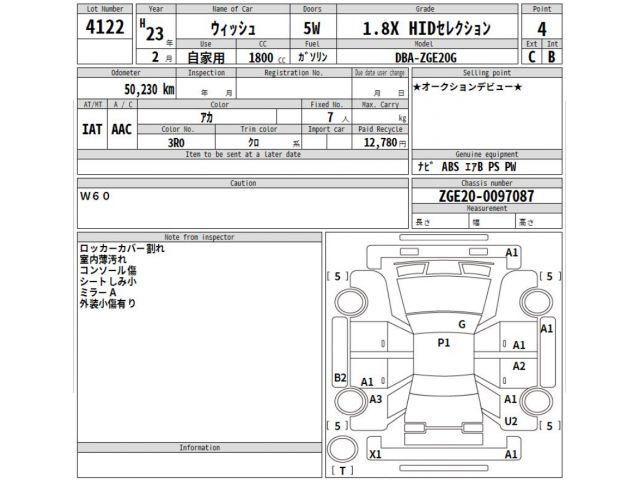The width and height of the screenshot is (640, 480).
Task: Click the doors value 5W
Action: [x=312, y=28]
